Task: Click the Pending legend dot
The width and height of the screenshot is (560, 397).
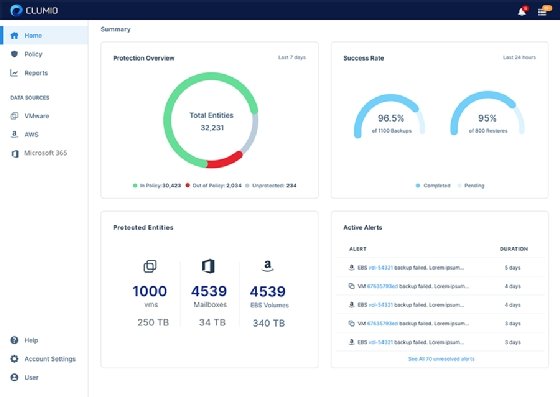Action: tap(460, 185)
